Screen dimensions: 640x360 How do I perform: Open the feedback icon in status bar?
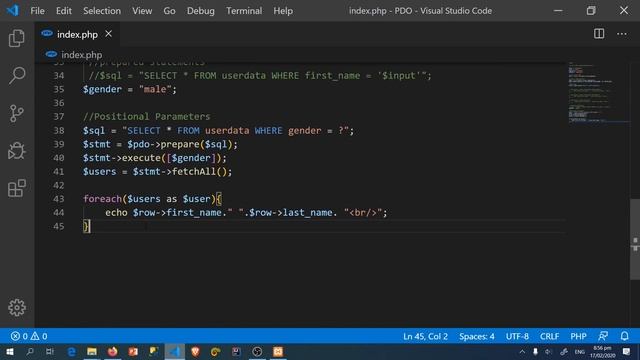point(603,336)
